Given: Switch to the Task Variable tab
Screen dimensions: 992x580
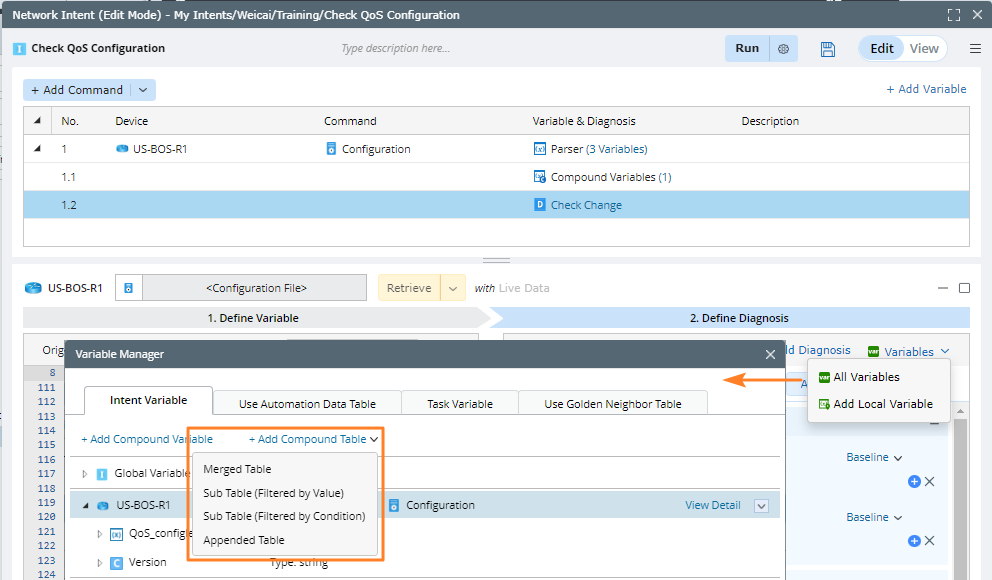Looking at the screenshot, I should point(459,404).
